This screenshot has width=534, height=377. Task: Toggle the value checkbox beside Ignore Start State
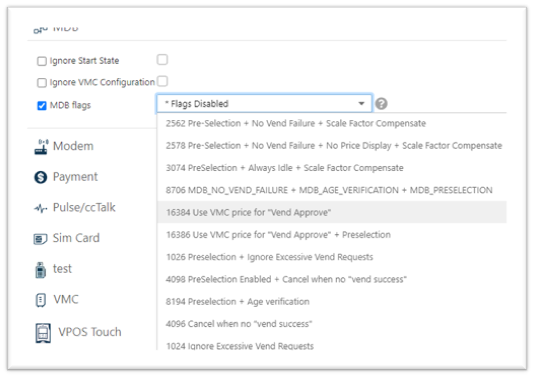(162, 60)
